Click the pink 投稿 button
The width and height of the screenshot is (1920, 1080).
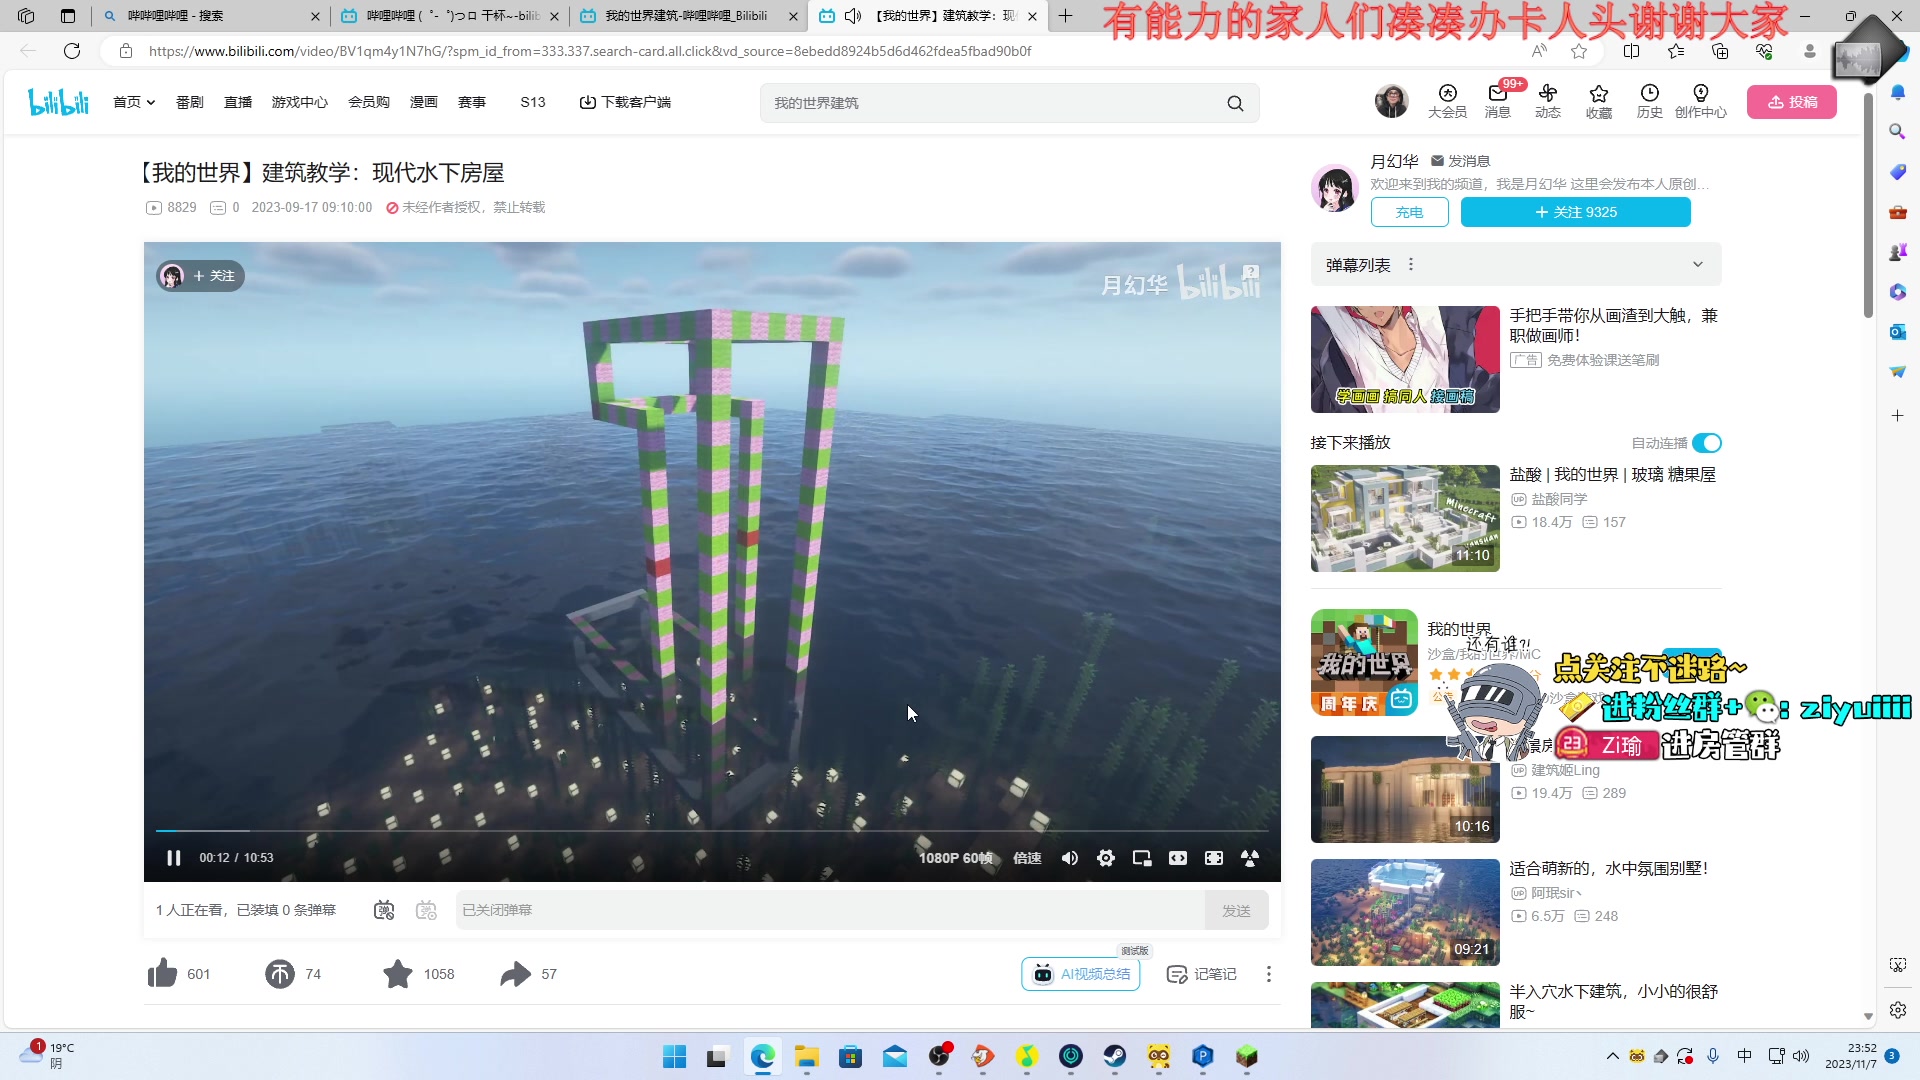[x=1792, y=102]
